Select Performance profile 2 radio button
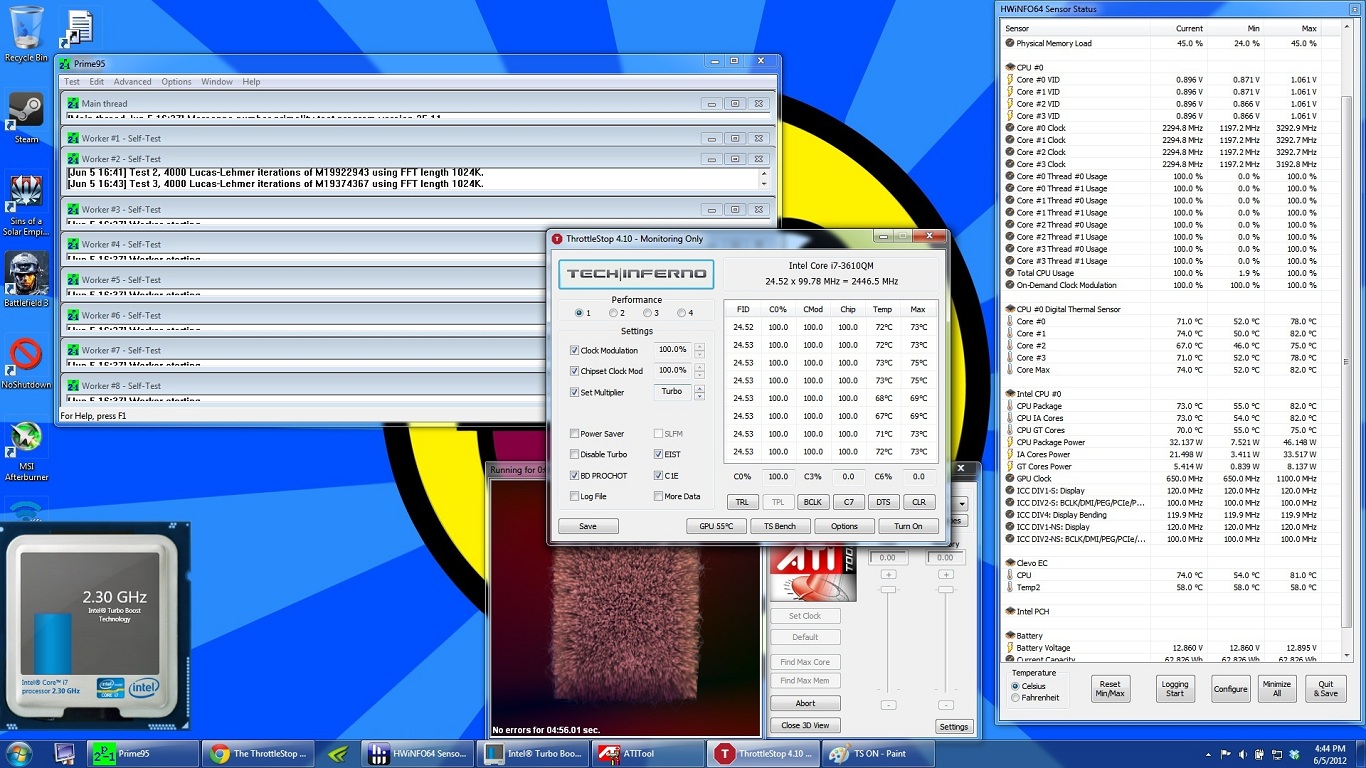1366x768 pixels. (614, 313)
